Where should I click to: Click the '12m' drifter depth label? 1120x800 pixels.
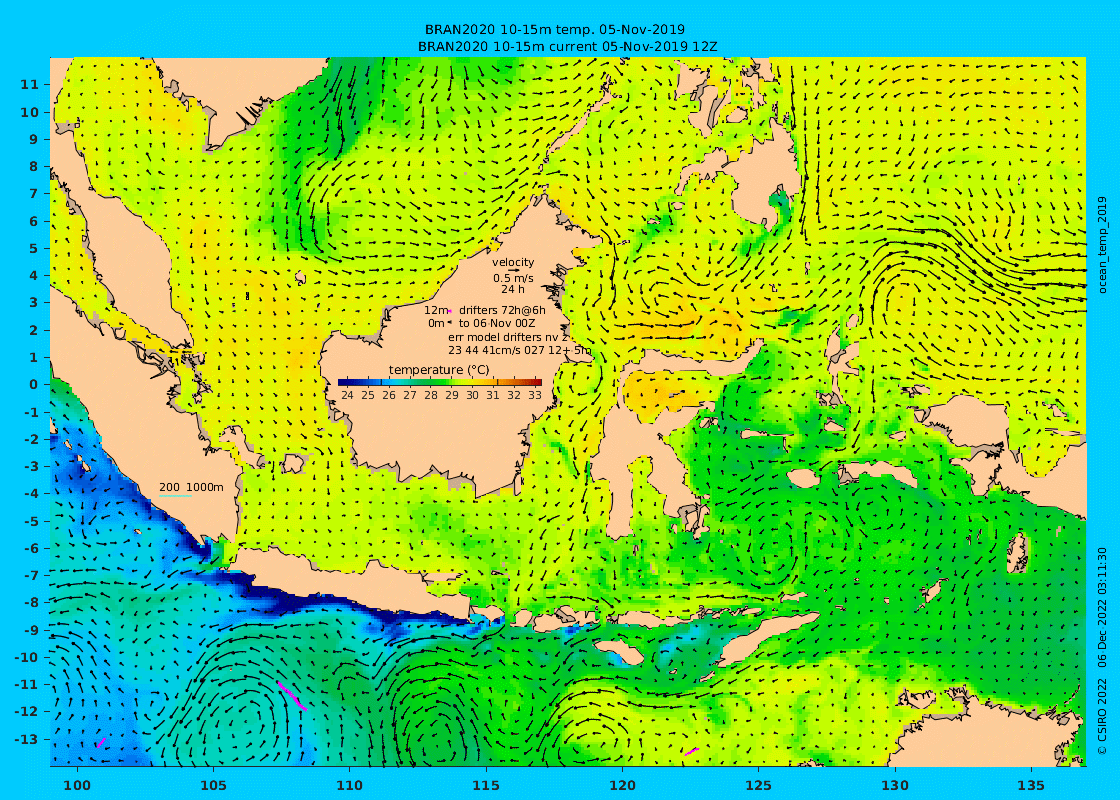435,310
